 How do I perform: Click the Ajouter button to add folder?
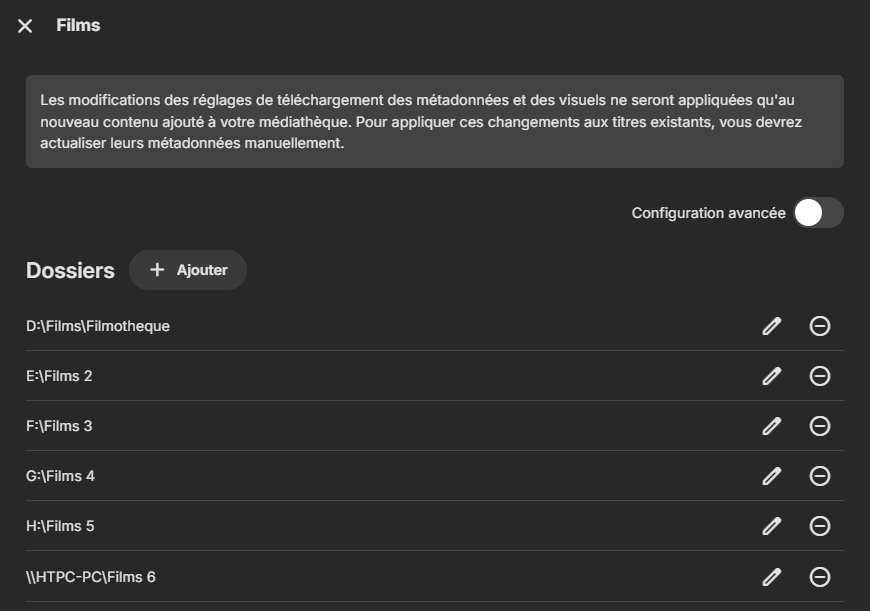(x=188, y=270)
